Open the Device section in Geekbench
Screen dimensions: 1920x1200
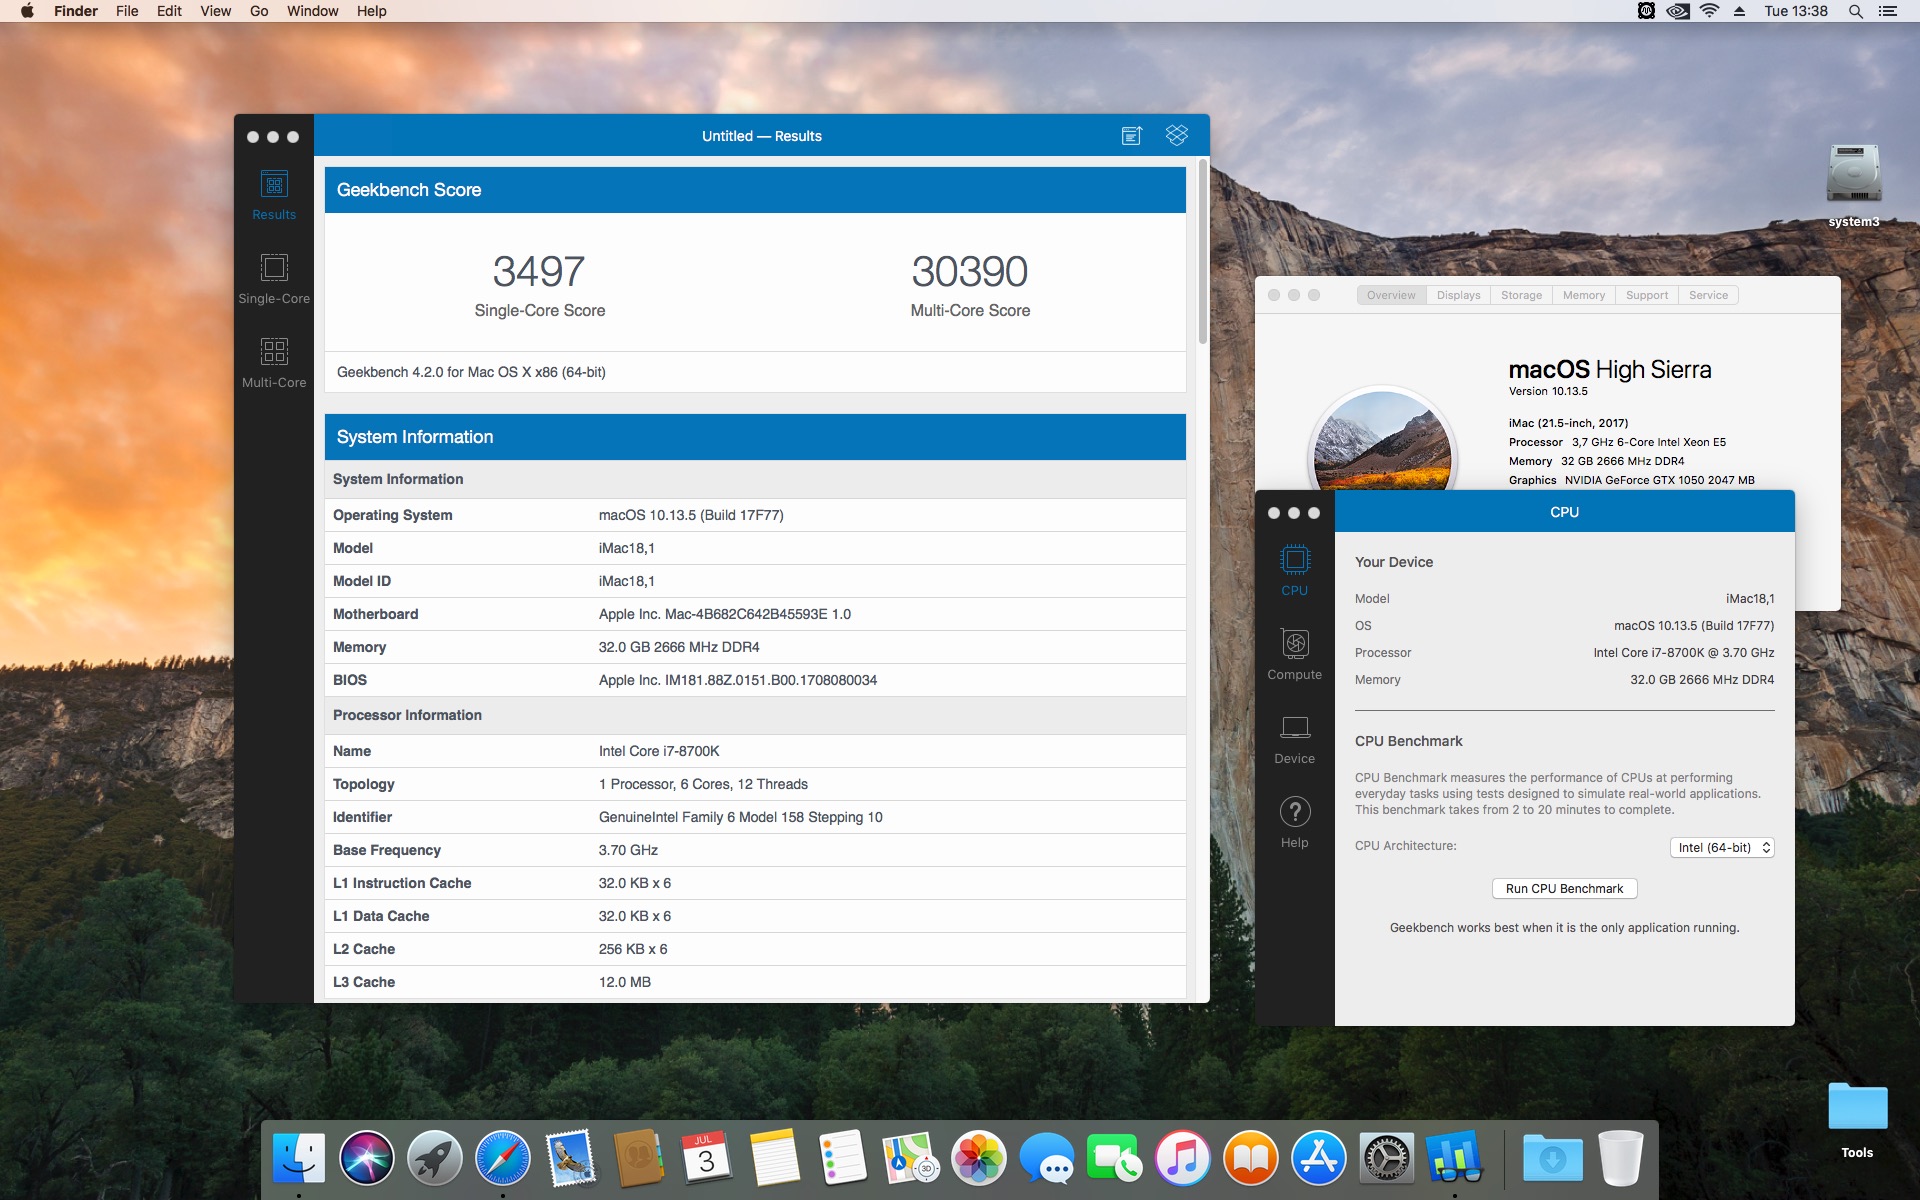click(x=1294, y=739)
